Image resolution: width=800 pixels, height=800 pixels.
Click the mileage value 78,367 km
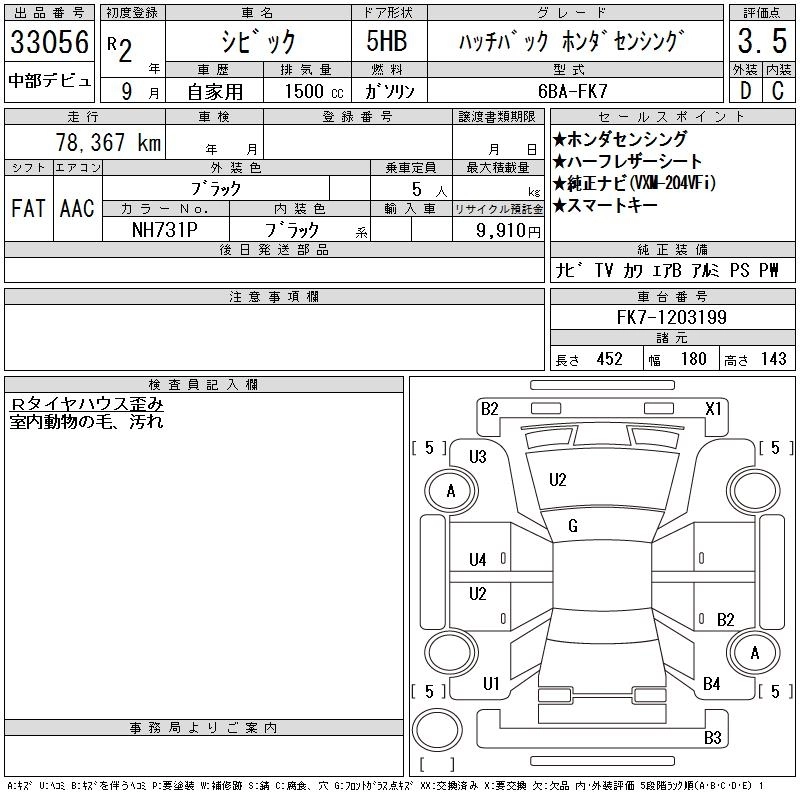tap(110, 143)
